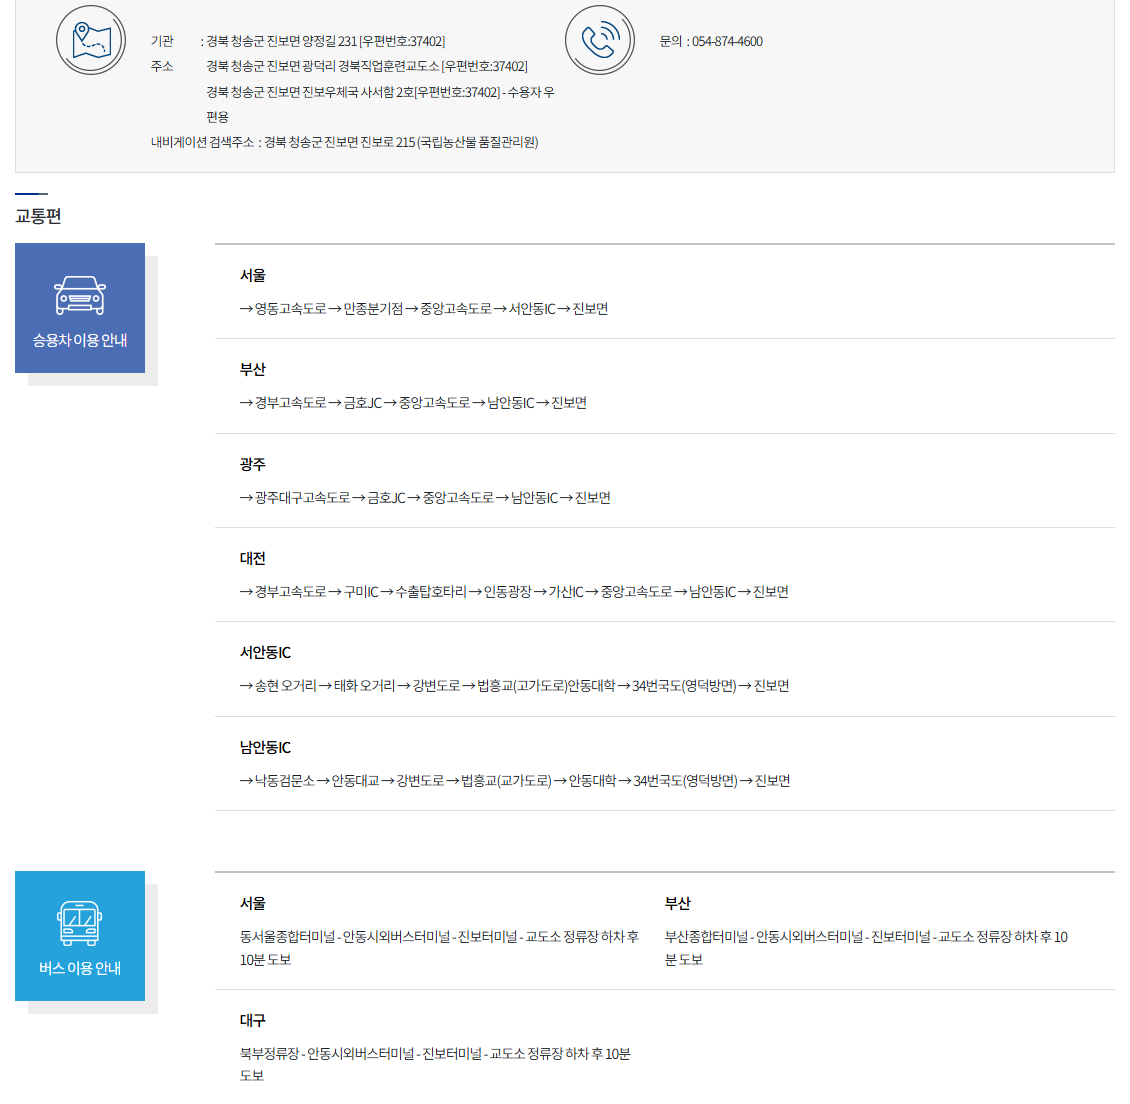The width and height of the screenshot is (1130, 1104).
Task: Select the 경북직업훈련교도소 address line
Action: pos(367,66)
